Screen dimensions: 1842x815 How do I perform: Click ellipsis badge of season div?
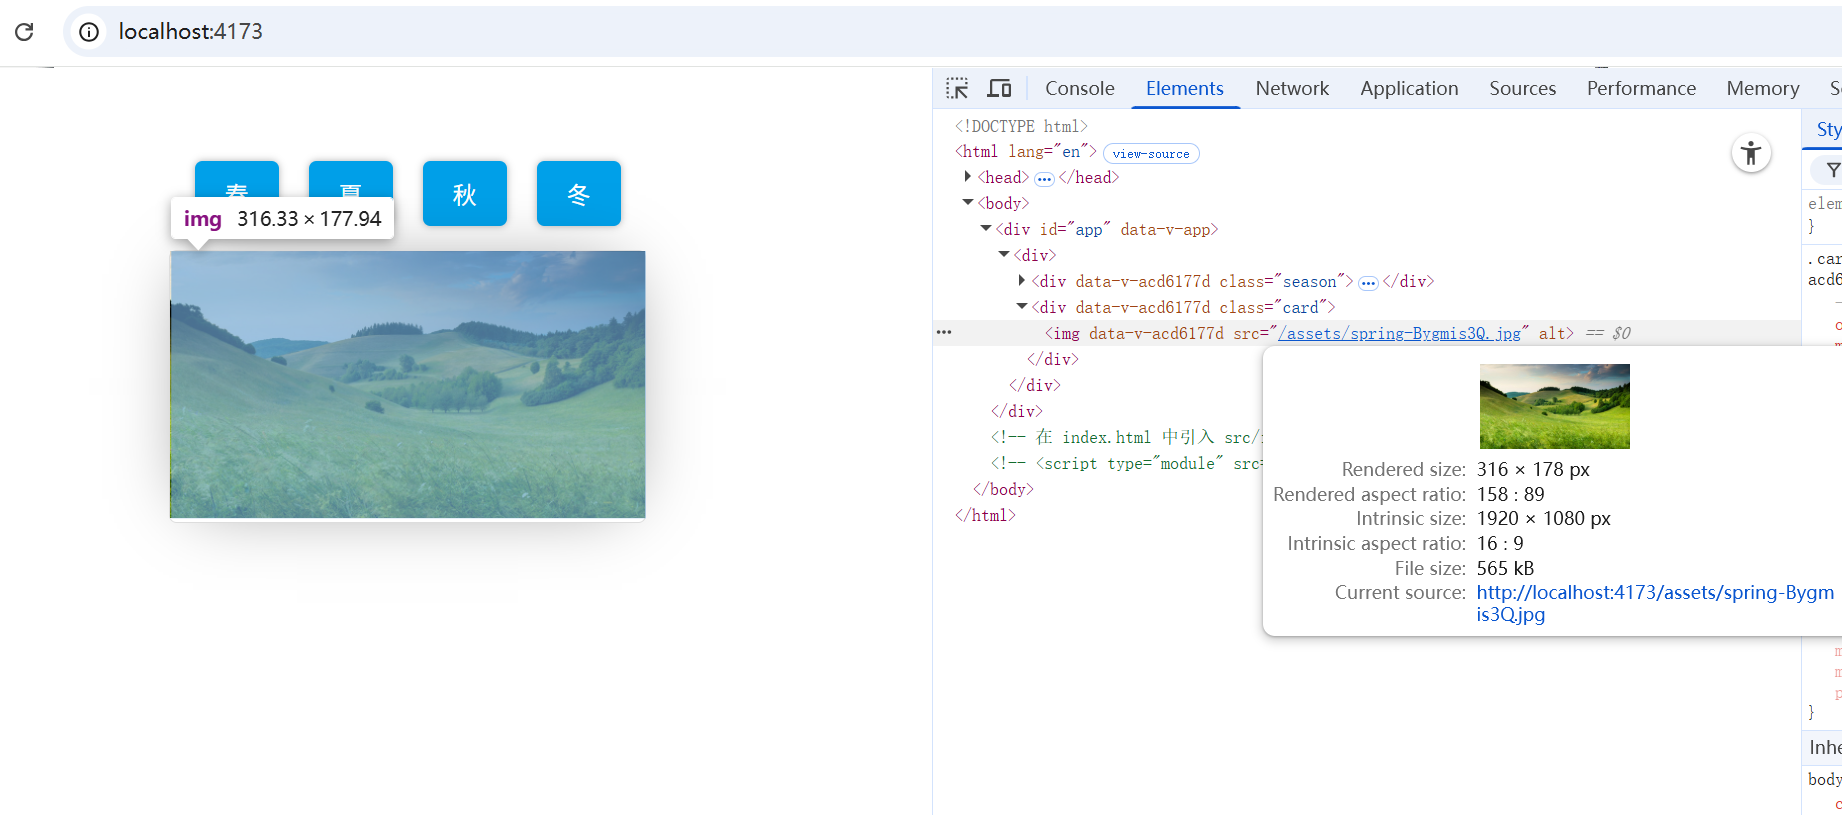1368,283
